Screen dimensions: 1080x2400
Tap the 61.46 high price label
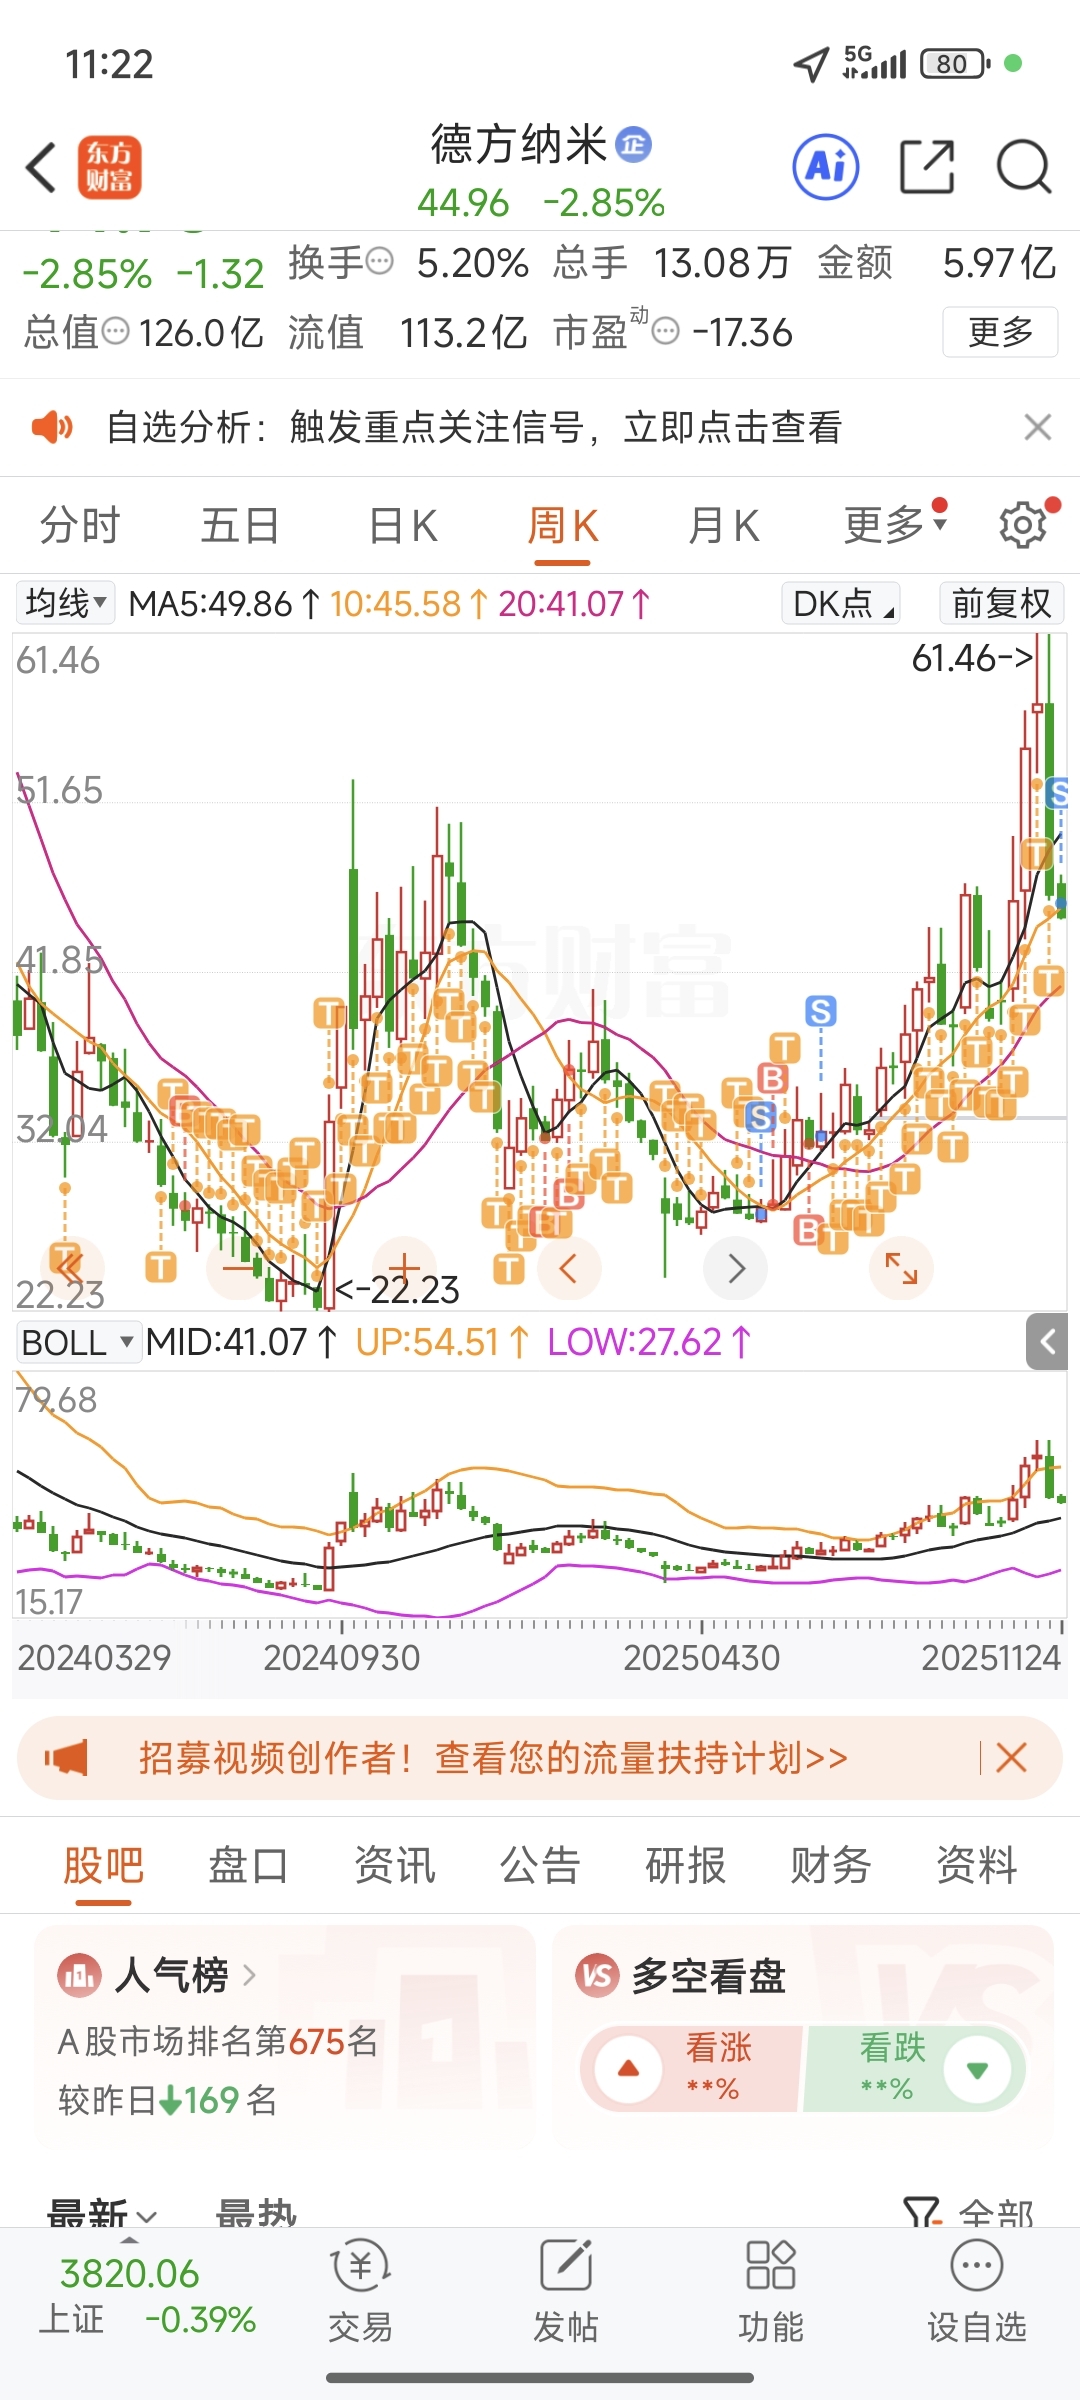click(x=972, y=658)
